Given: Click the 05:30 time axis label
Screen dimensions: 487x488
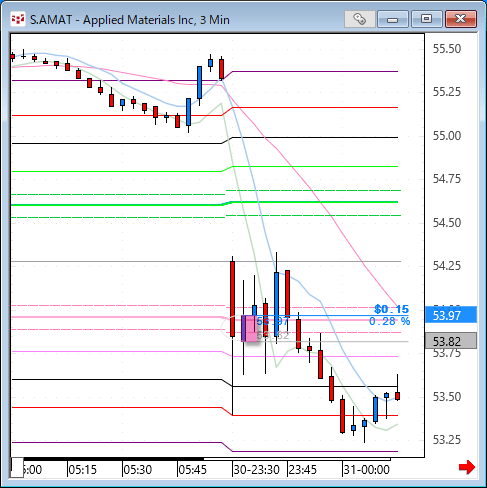Looking at the screenshot, I should (137, 470).
